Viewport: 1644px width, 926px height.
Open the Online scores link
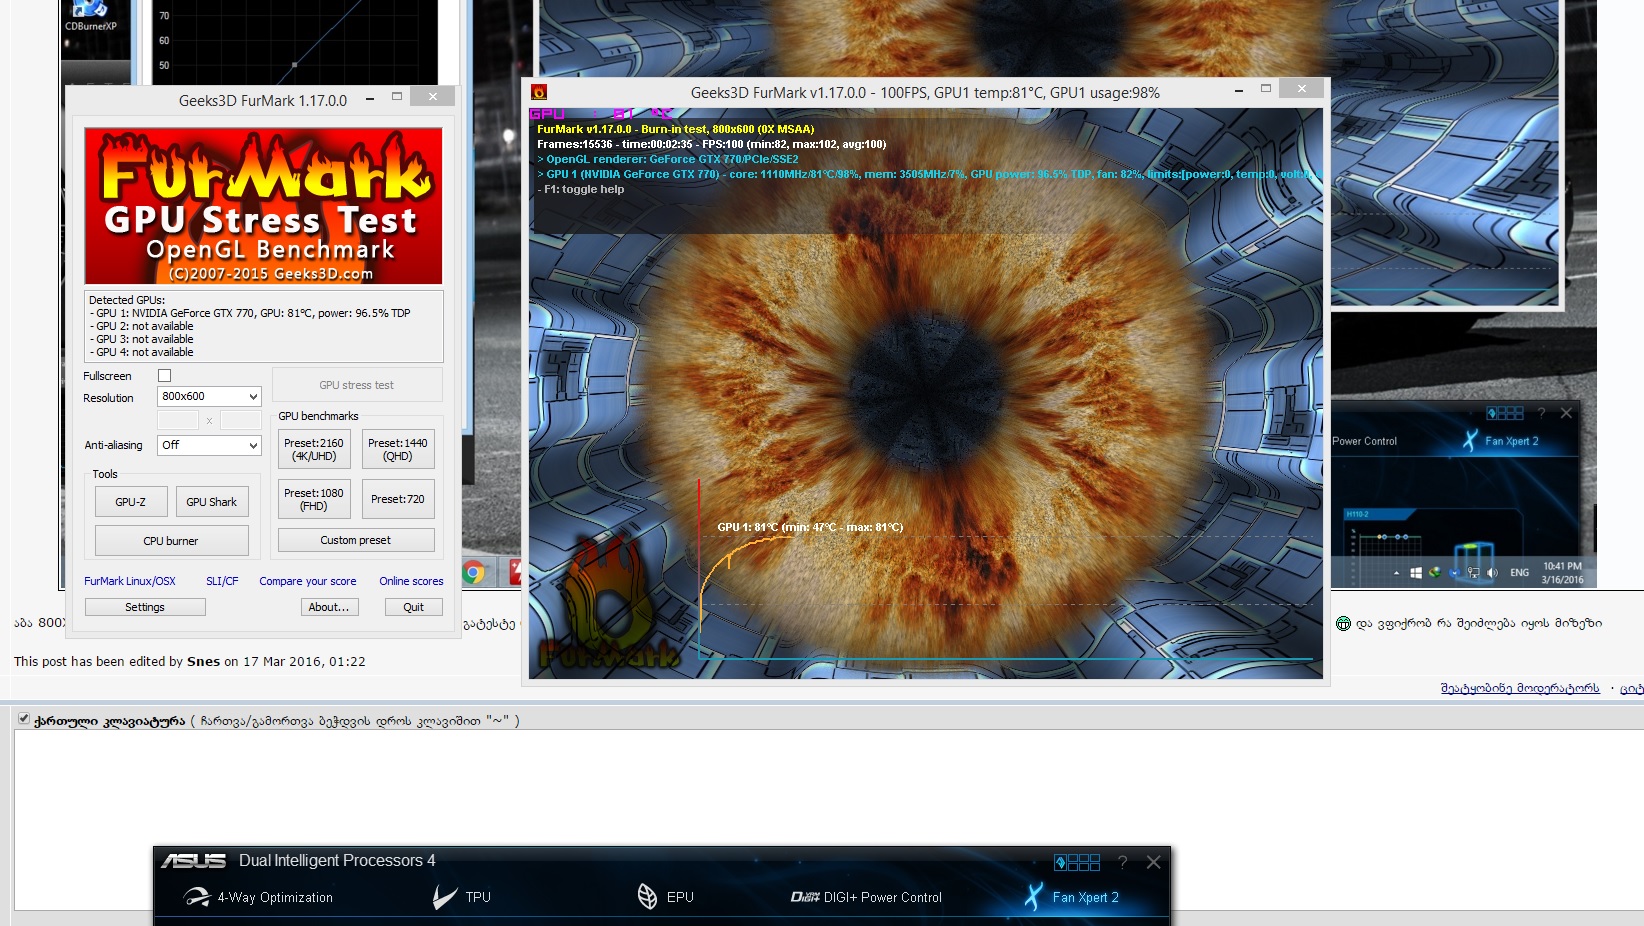411,581
